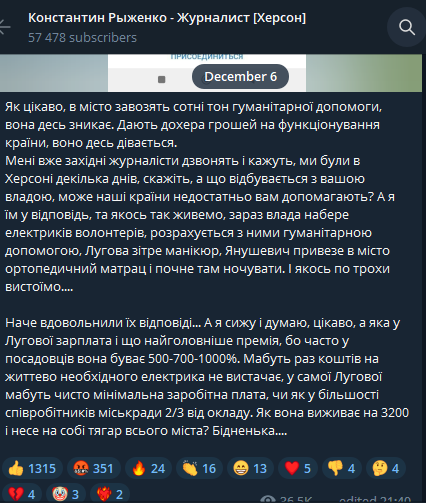The height and width of the screenshot is (503, 426).
Task: Select the clapping hands reaction with 16
Action: pos(199,468)
